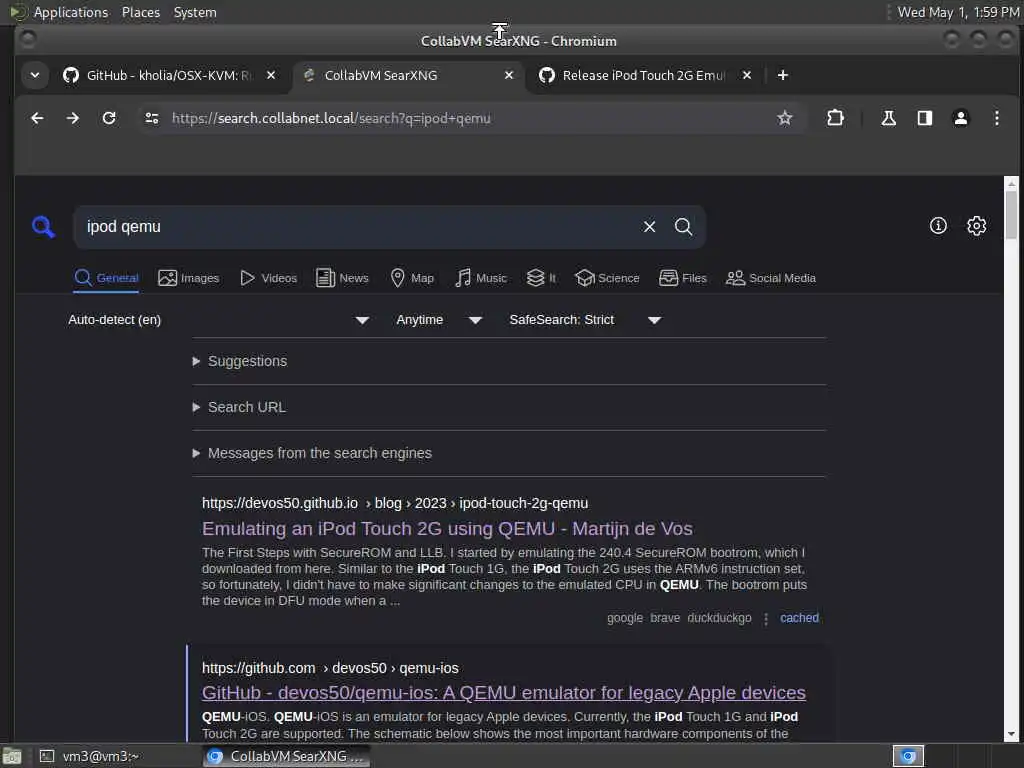The height and width of the screenshot is (768, 1024).
Task: Select the CollabVM SearXNG tab
Action: tap(409, 75)
